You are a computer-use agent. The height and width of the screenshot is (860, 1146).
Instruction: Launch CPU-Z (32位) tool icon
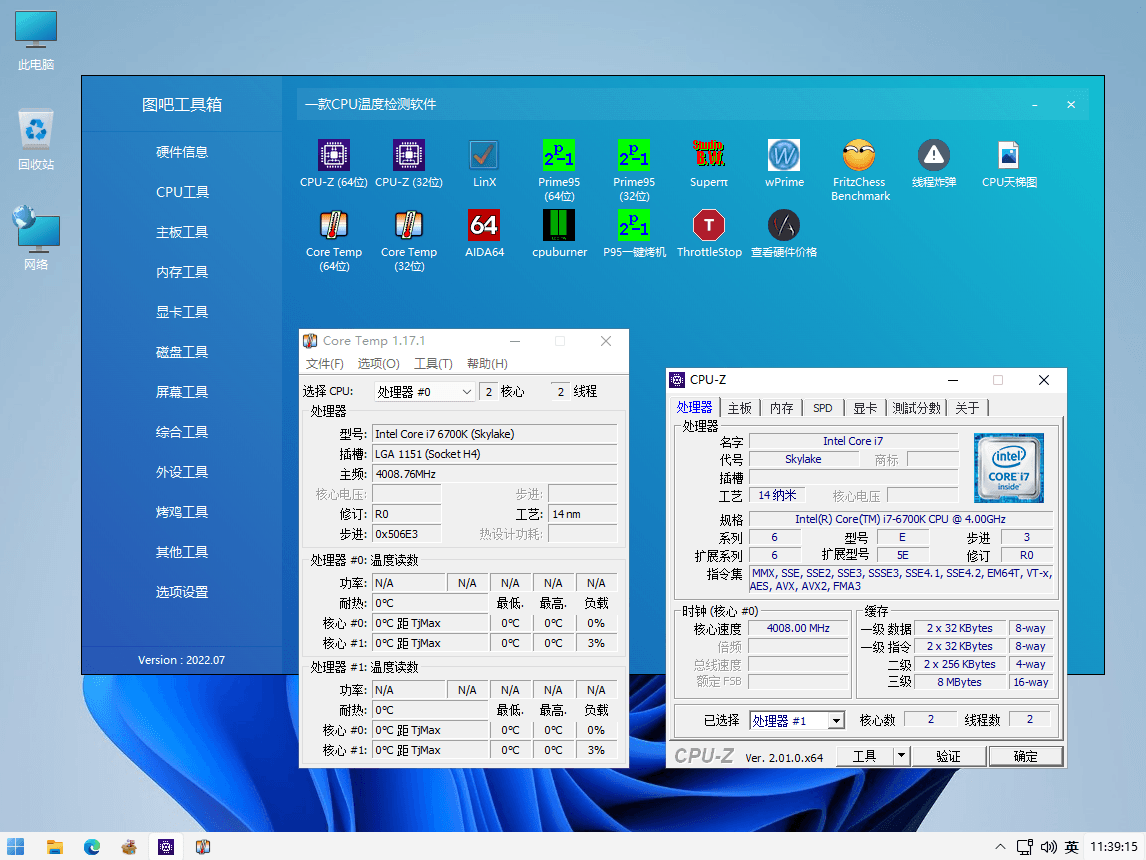tap(409, 155)
